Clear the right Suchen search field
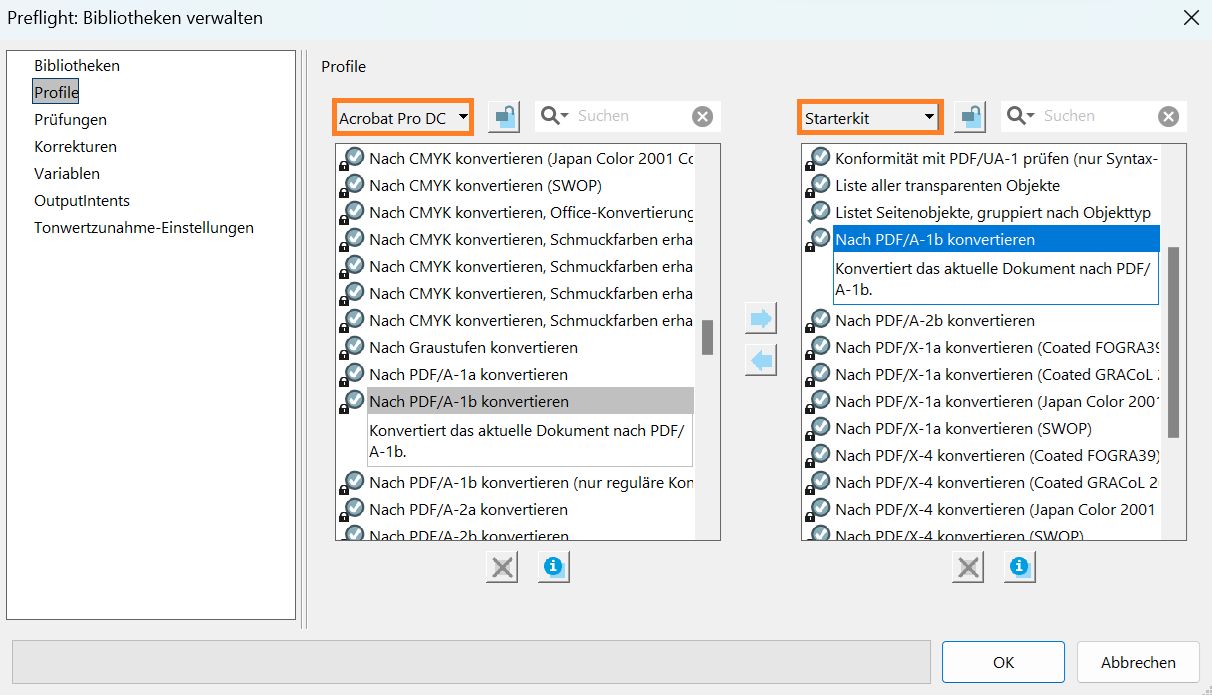 [x=1168, y=117]
